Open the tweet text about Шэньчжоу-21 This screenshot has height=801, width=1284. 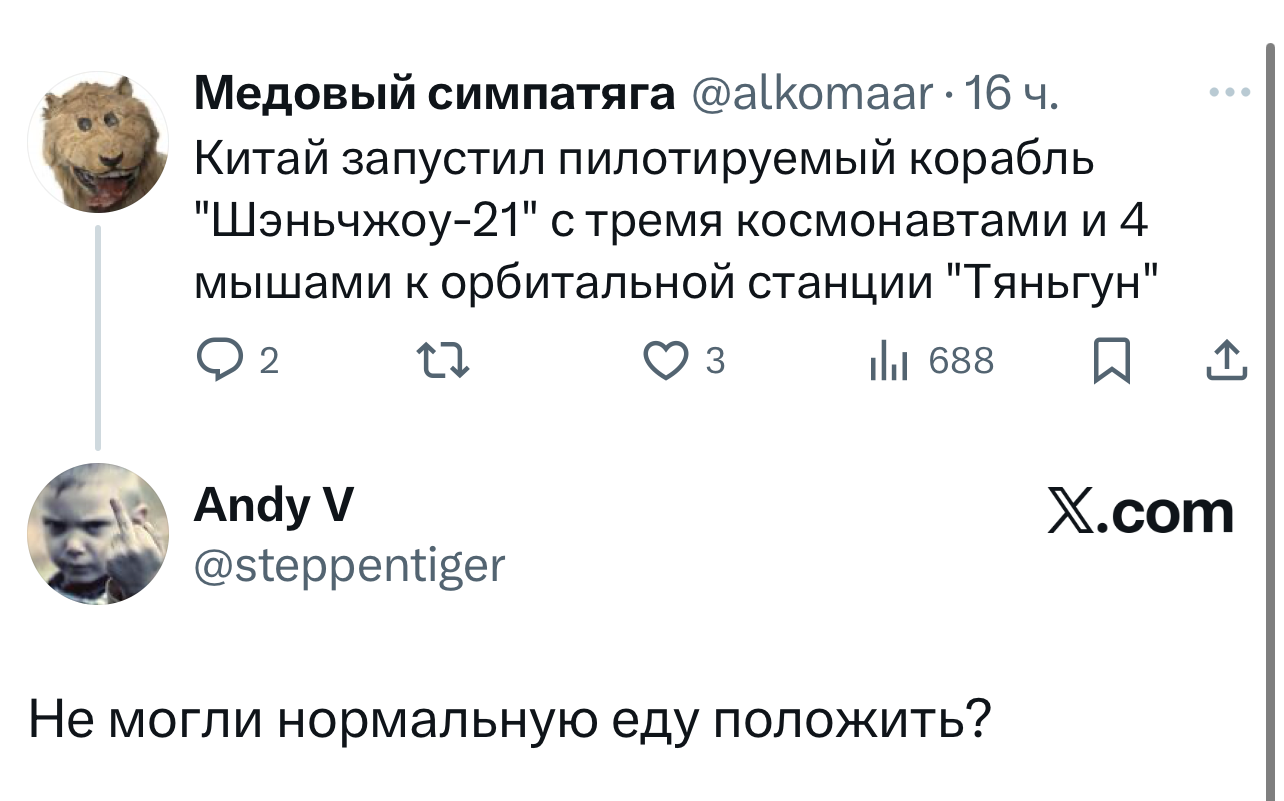pyautogui.click(x=670, y=221)
